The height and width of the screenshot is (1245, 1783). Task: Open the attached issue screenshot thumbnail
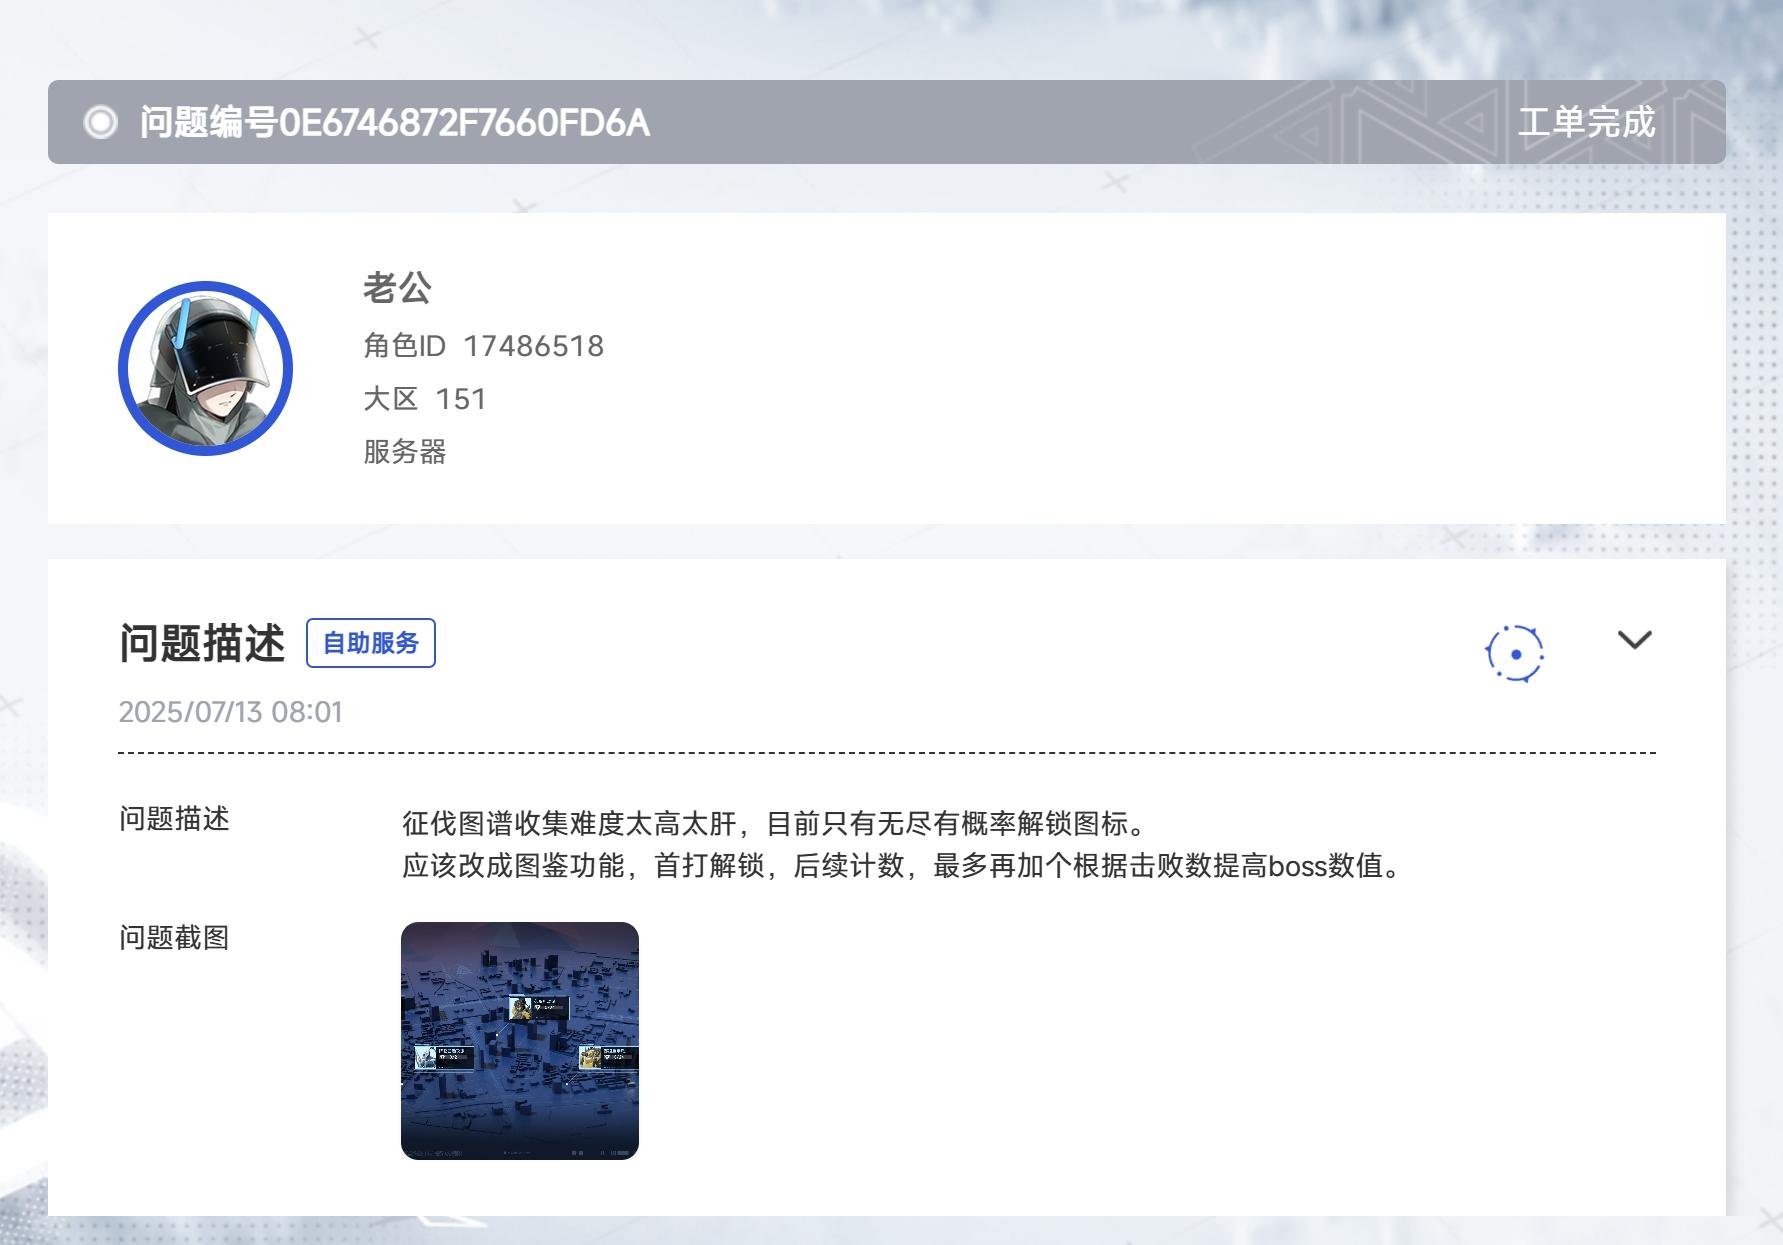520,1041
